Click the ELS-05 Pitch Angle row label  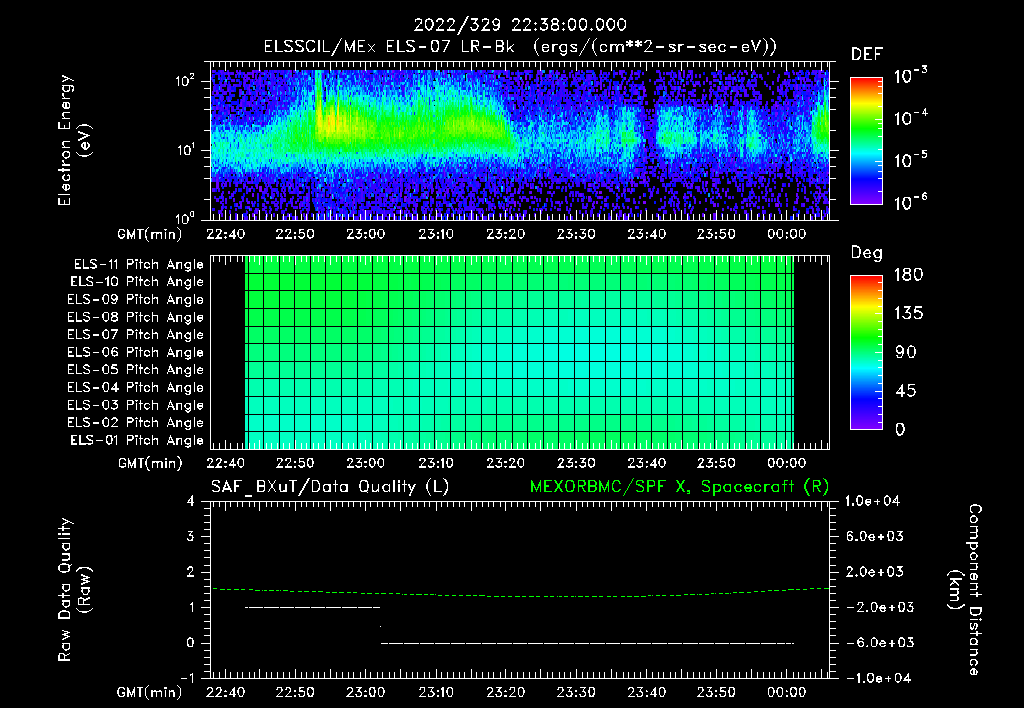(x=136, y=370)
